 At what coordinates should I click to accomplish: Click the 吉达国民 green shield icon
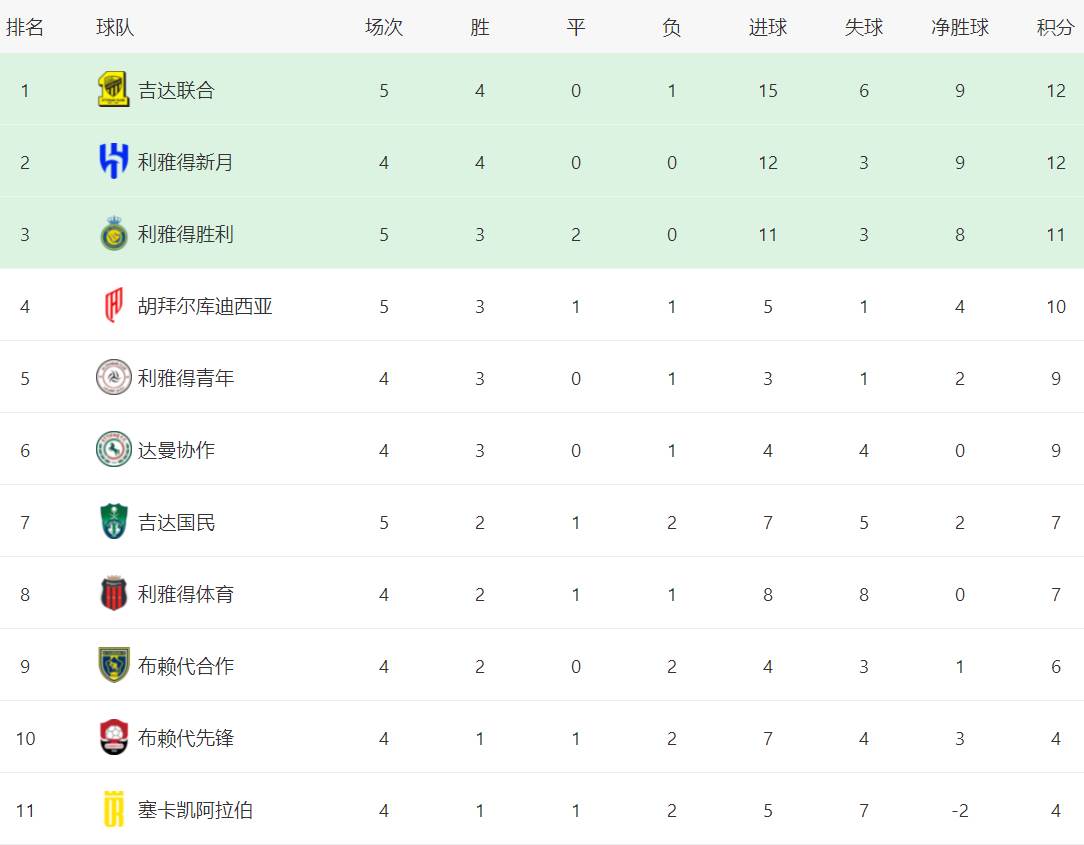point(113,521)
